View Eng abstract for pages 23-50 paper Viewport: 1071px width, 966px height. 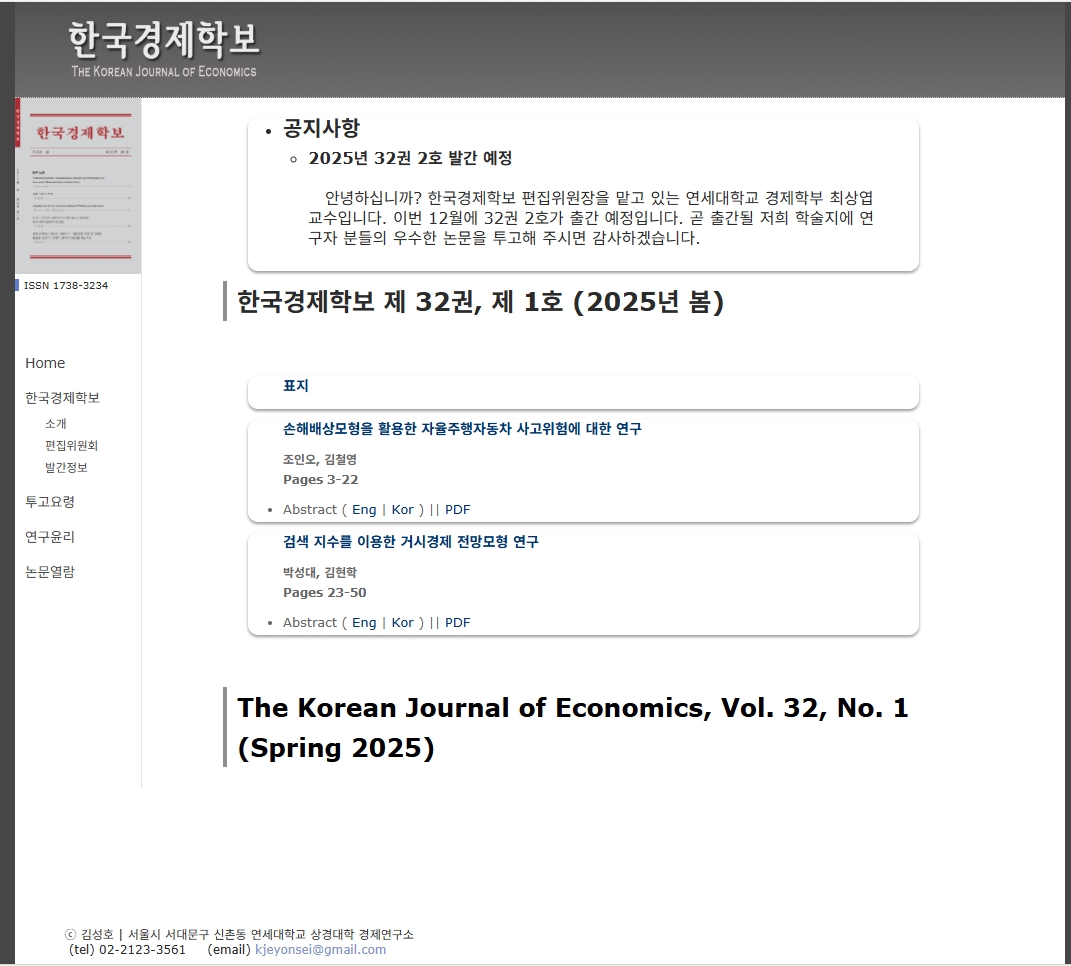364,622
